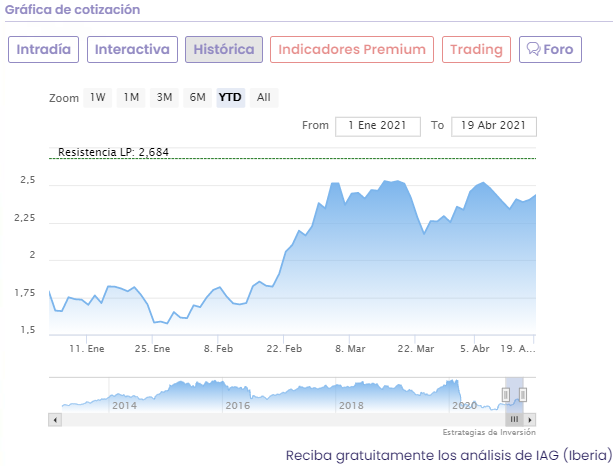This screenshot has height=466, width=615.
Task: Click the scrollbar thumb grip in the navigator
Action: point(514,419)
